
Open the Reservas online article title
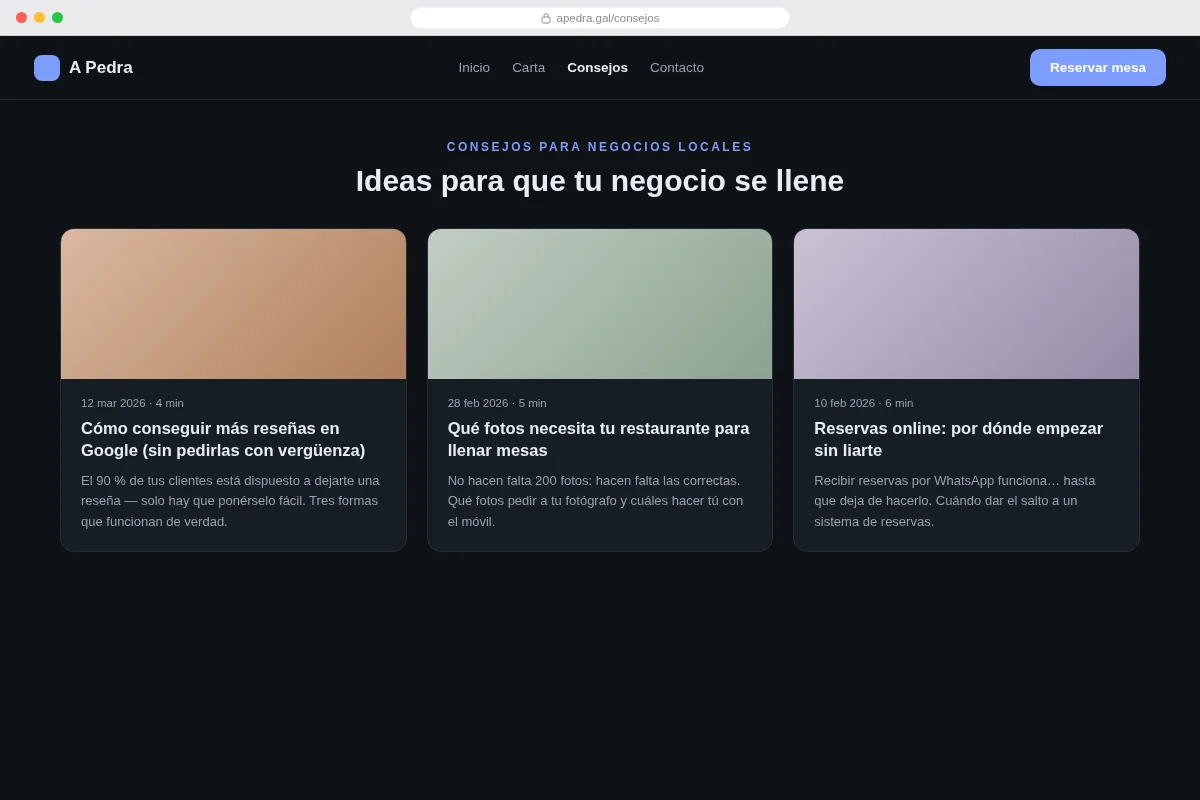pos(959,440)
